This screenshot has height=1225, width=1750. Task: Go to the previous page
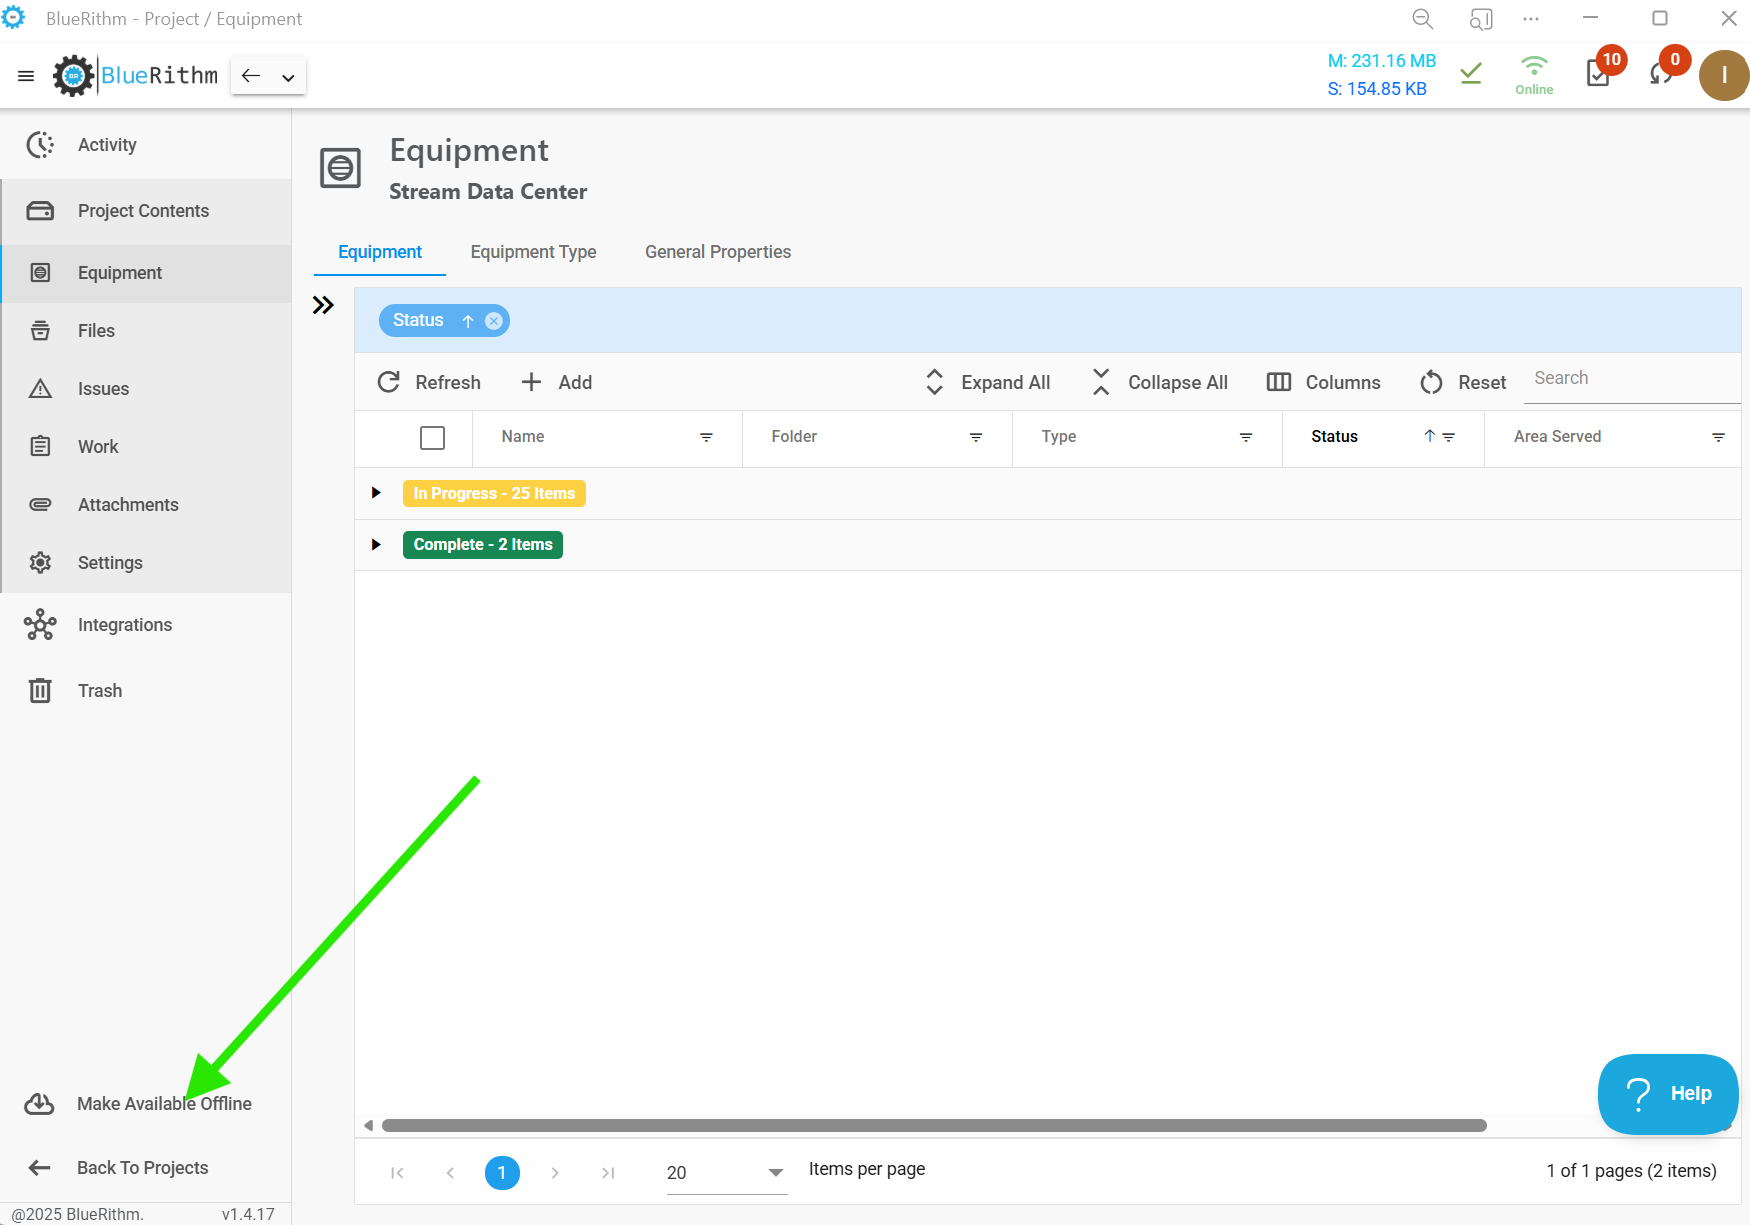450,1173
